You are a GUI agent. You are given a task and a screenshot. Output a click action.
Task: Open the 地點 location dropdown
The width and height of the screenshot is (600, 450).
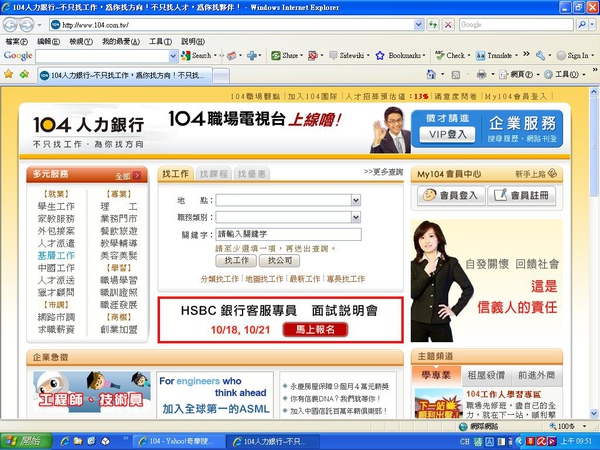[x=355, y=200]
